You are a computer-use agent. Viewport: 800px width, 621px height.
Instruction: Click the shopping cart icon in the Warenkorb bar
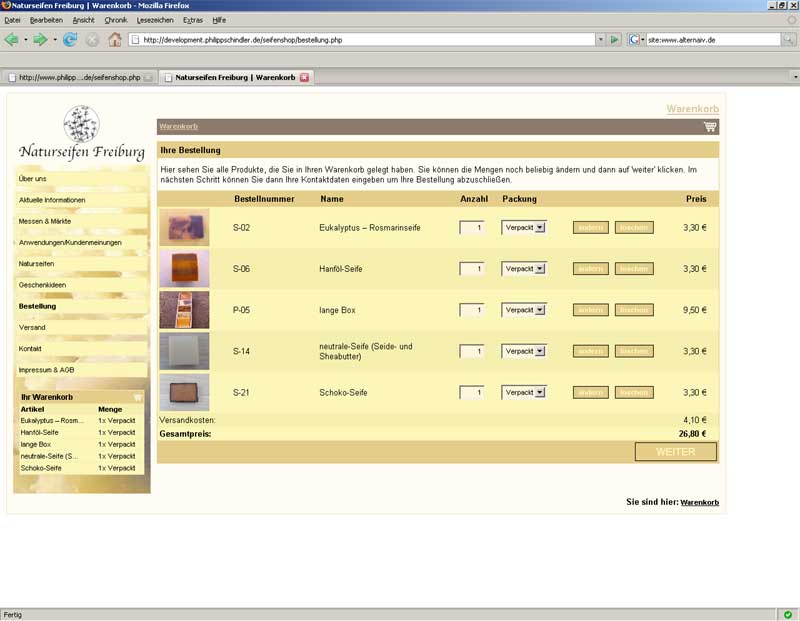[710, 127]
